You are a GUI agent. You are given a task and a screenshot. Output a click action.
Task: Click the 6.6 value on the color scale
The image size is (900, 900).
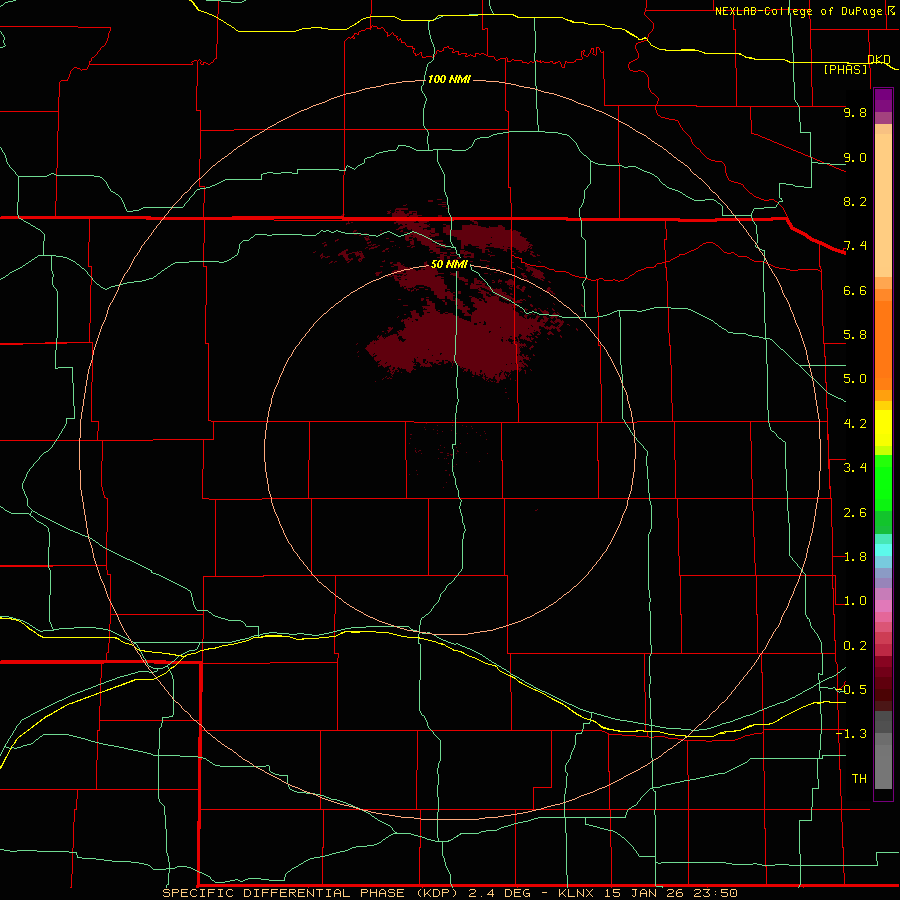pos(855,291)
